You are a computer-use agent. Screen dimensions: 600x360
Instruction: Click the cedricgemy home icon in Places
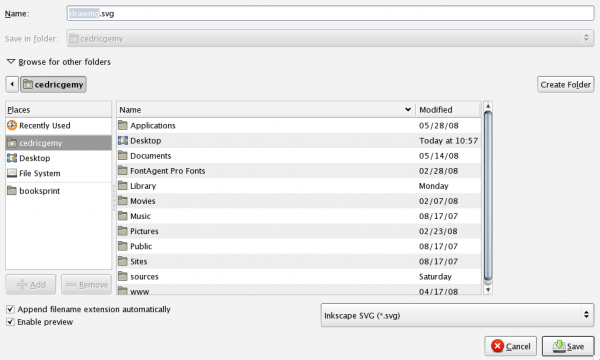(12, 143)
